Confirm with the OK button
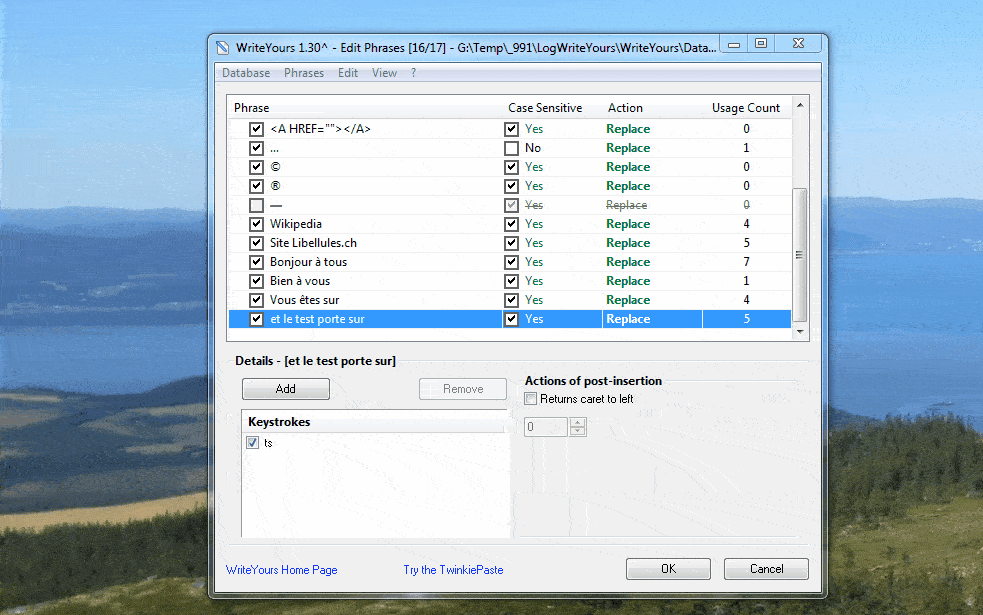Screen dimensions: 983x615 (668, 569)
